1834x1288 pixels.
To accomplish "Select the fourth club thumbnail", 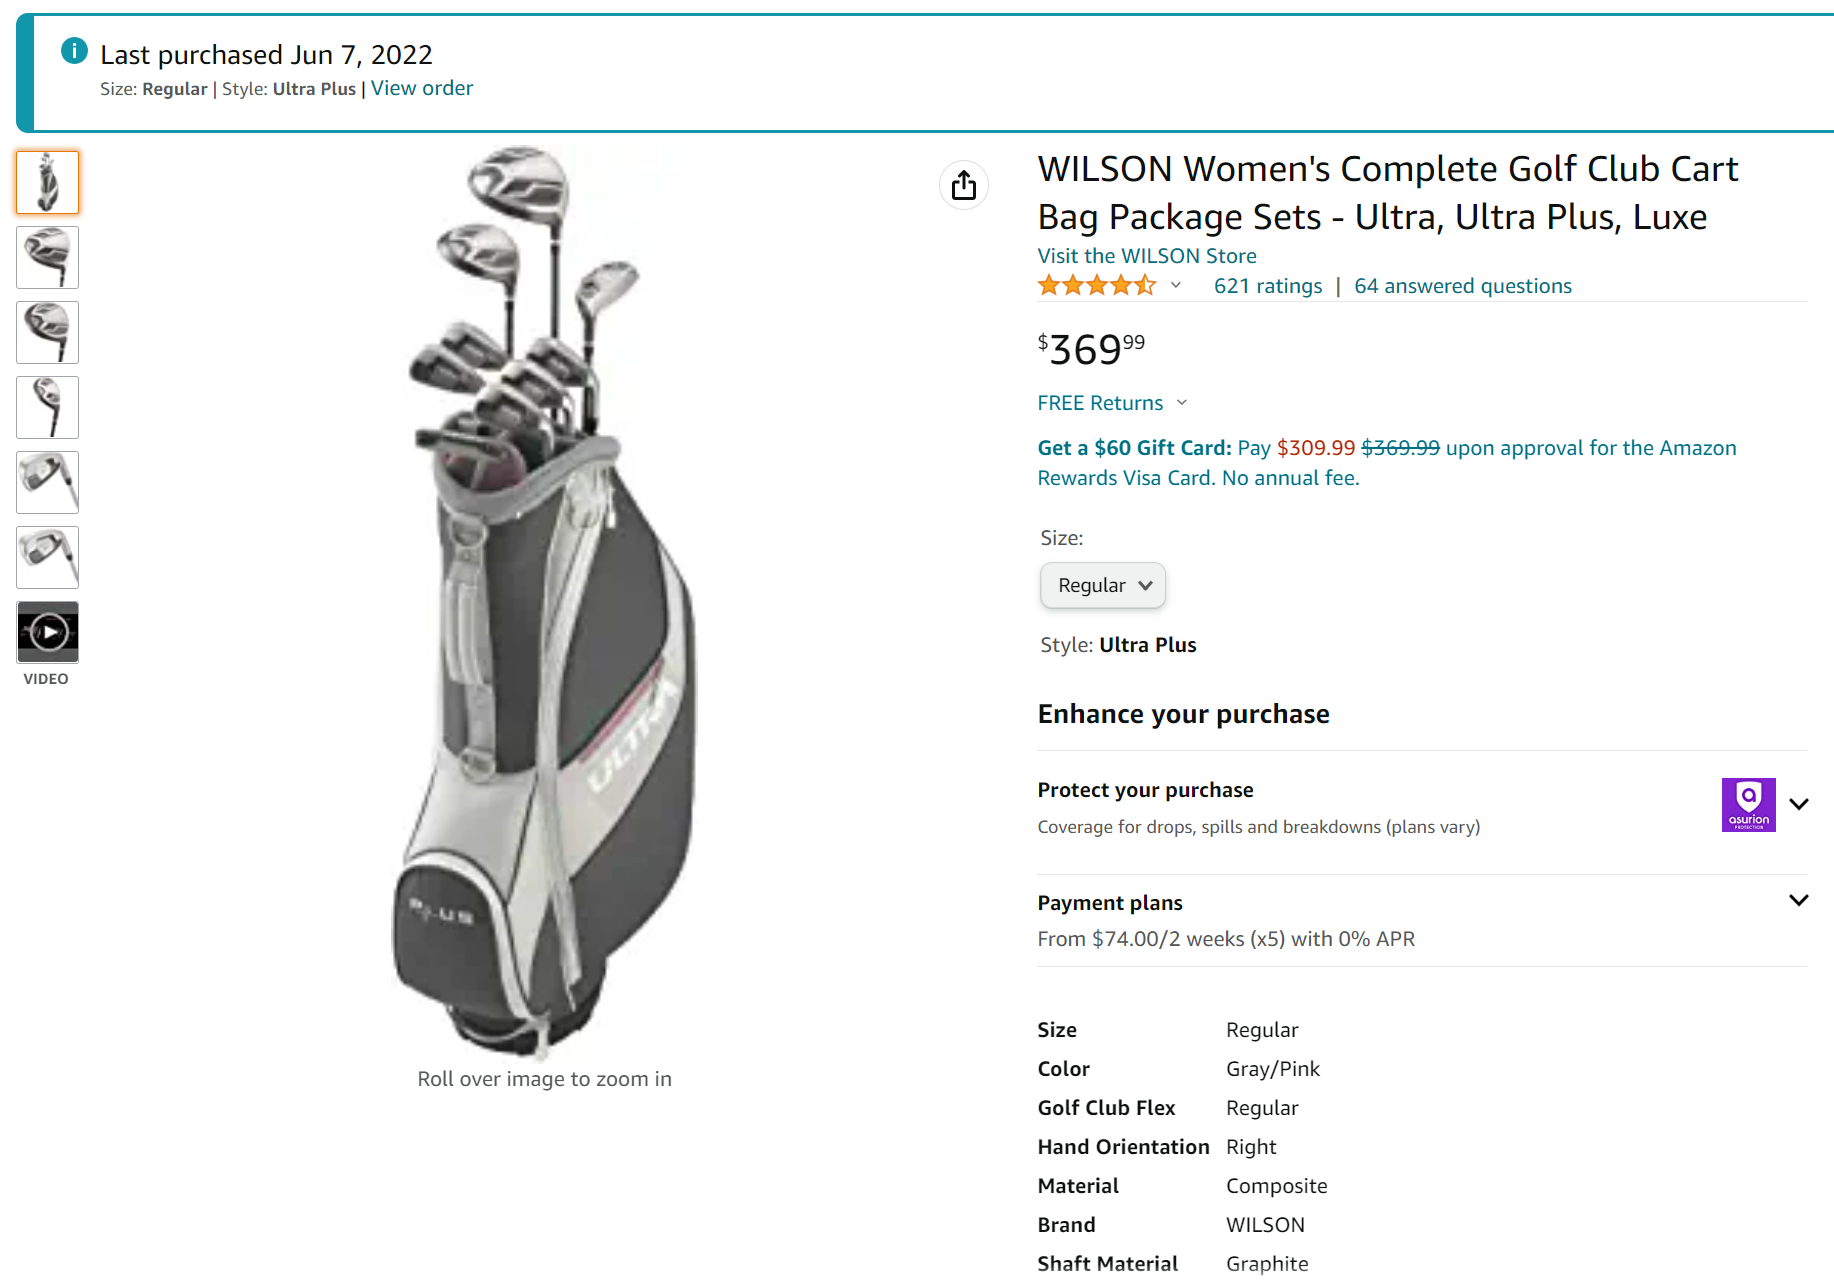I will pos(48,408).
